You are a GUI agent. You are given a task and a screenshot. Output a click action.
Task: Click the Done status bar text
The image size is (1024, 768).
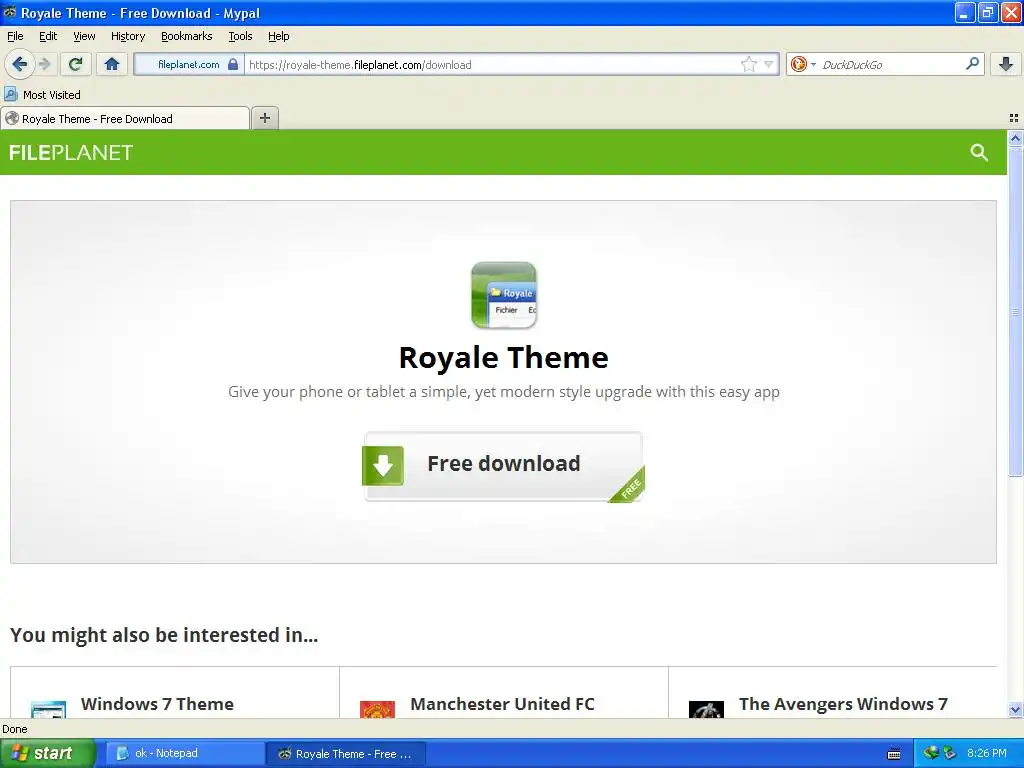click(14, 729)
